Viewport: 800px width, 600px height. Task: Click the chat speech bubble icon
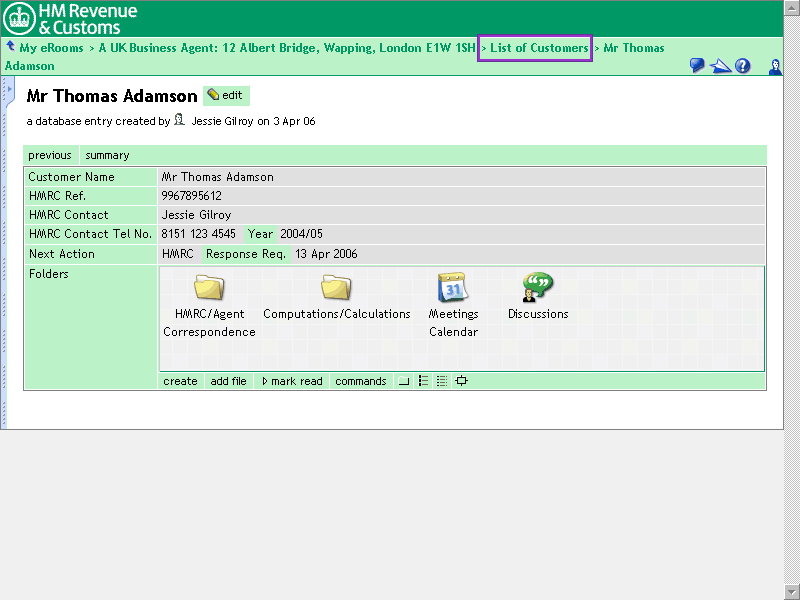click(697, 66)
